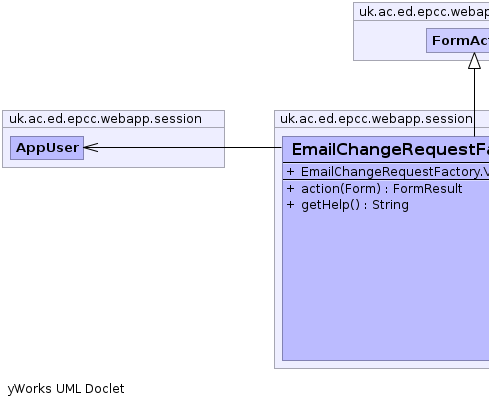Click the EmailChangeRequestFactory.V field entry
This screenshot has height=406, width=489.
[x=395, y=172]
